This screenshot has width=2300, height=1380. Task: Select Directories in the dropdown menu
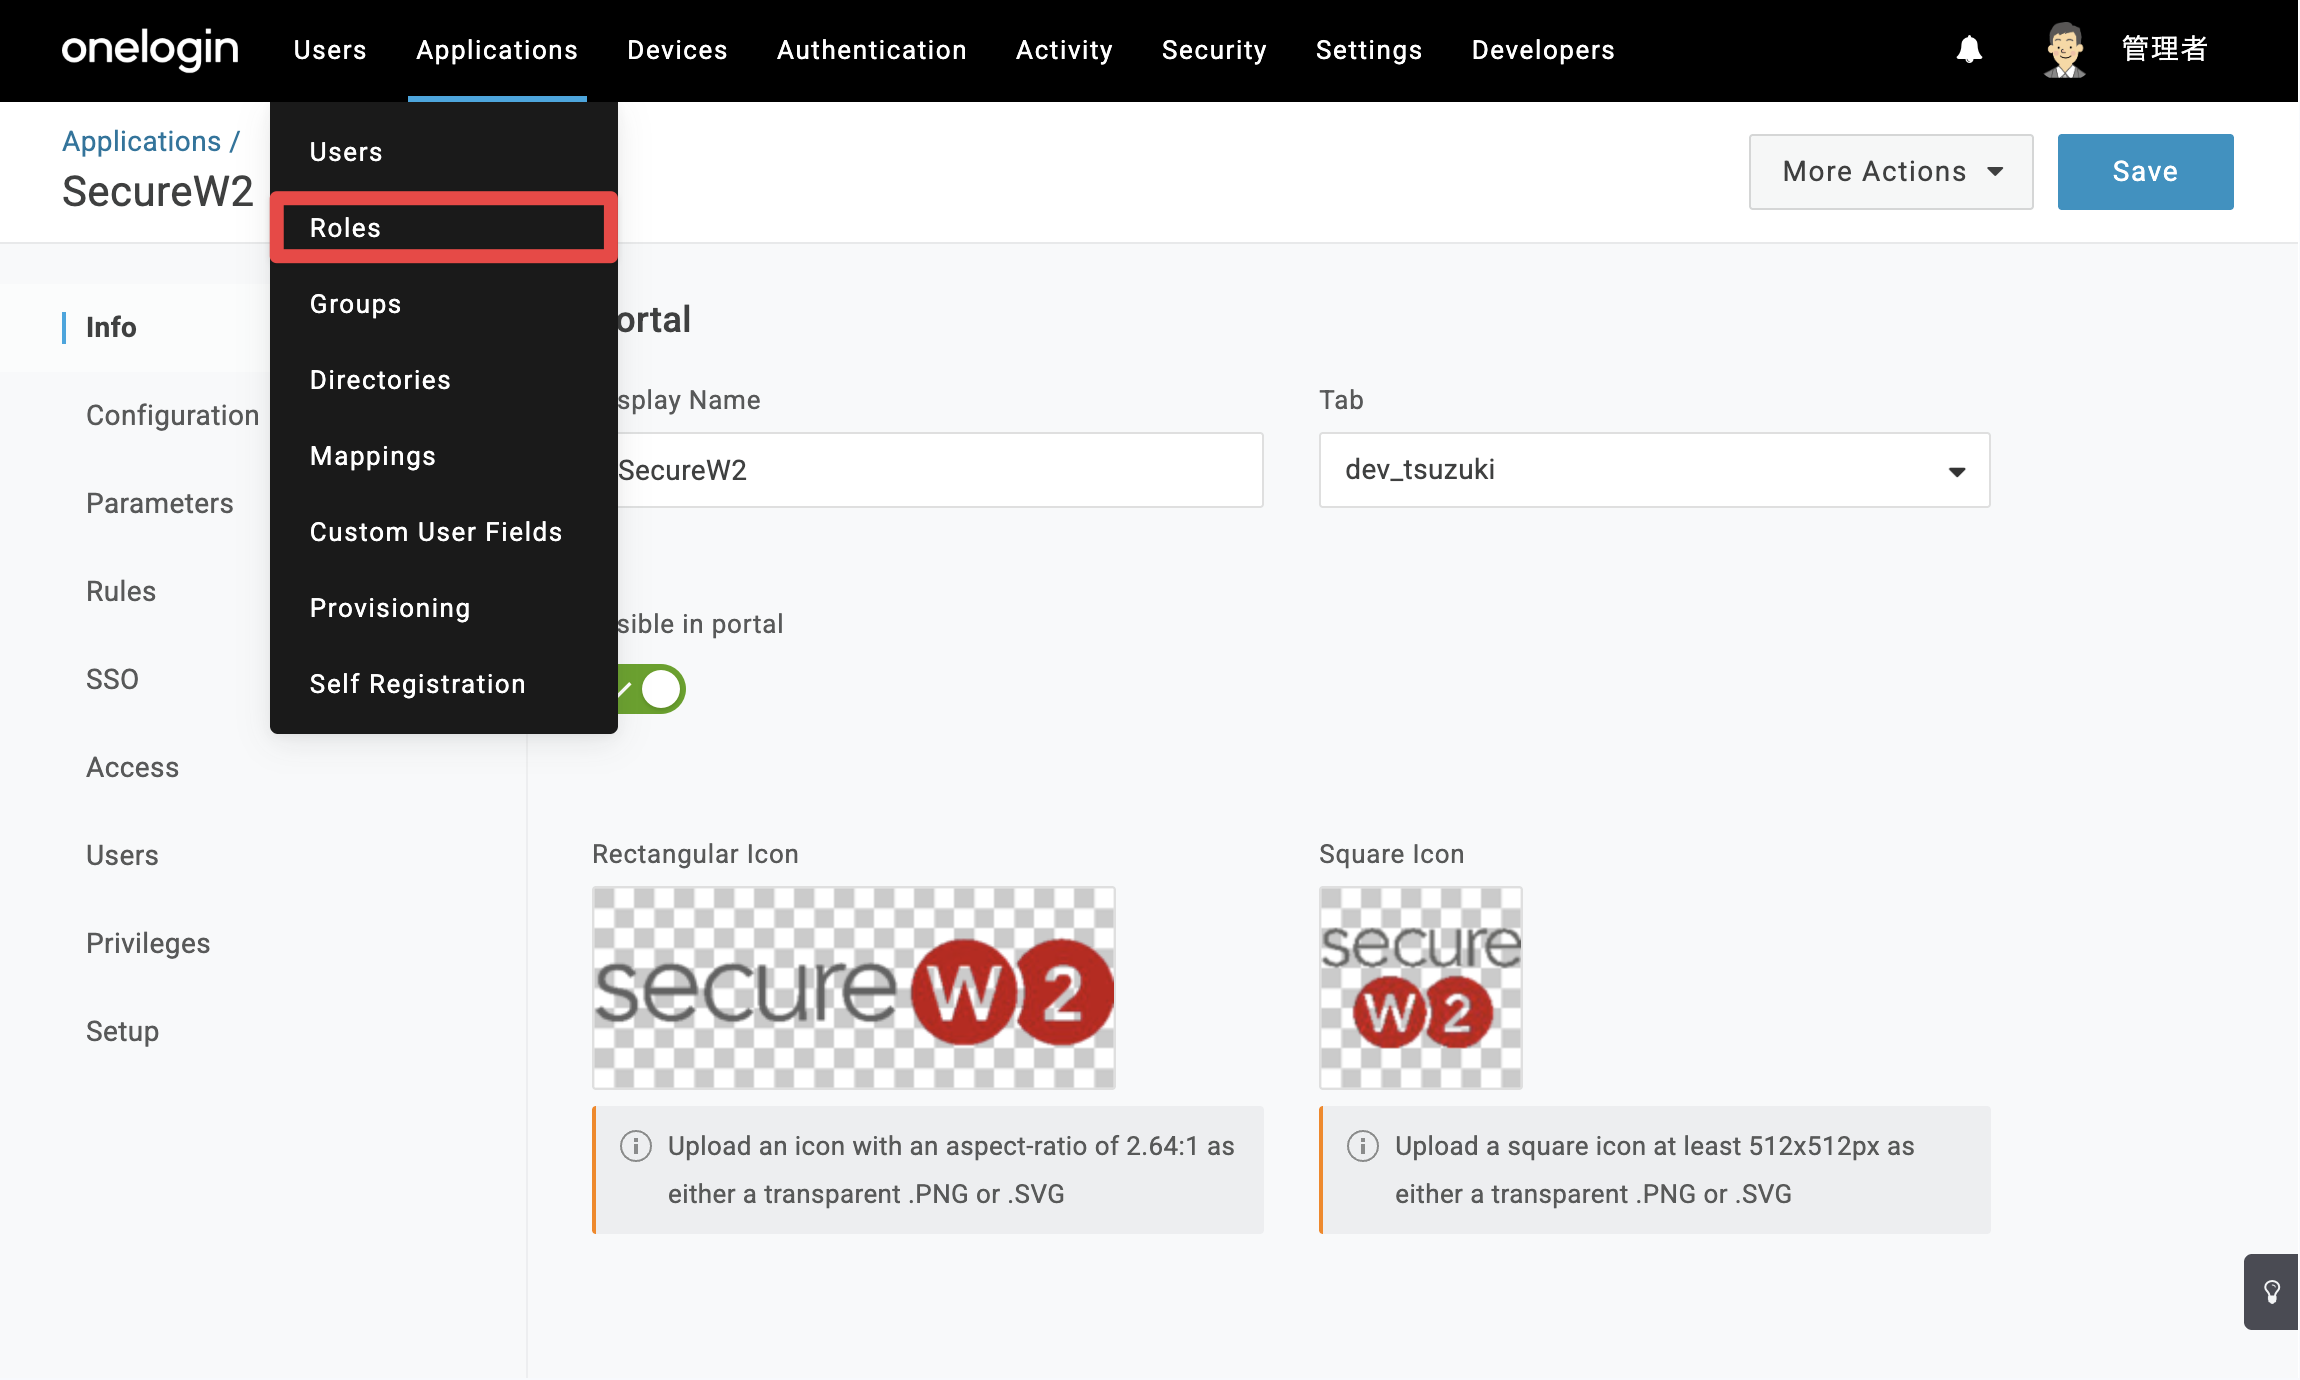click(444, 380)
